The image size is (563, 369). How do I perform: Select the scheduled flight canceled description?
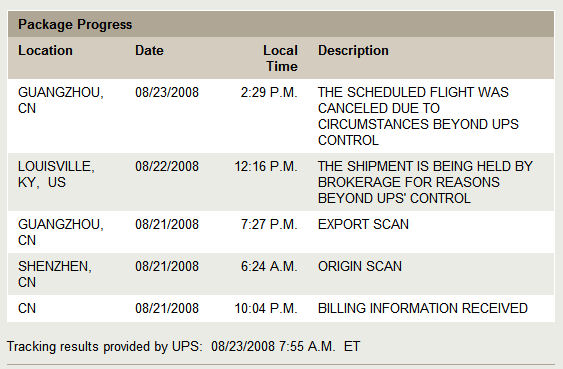pyautogui.click(x=418, y=116)
